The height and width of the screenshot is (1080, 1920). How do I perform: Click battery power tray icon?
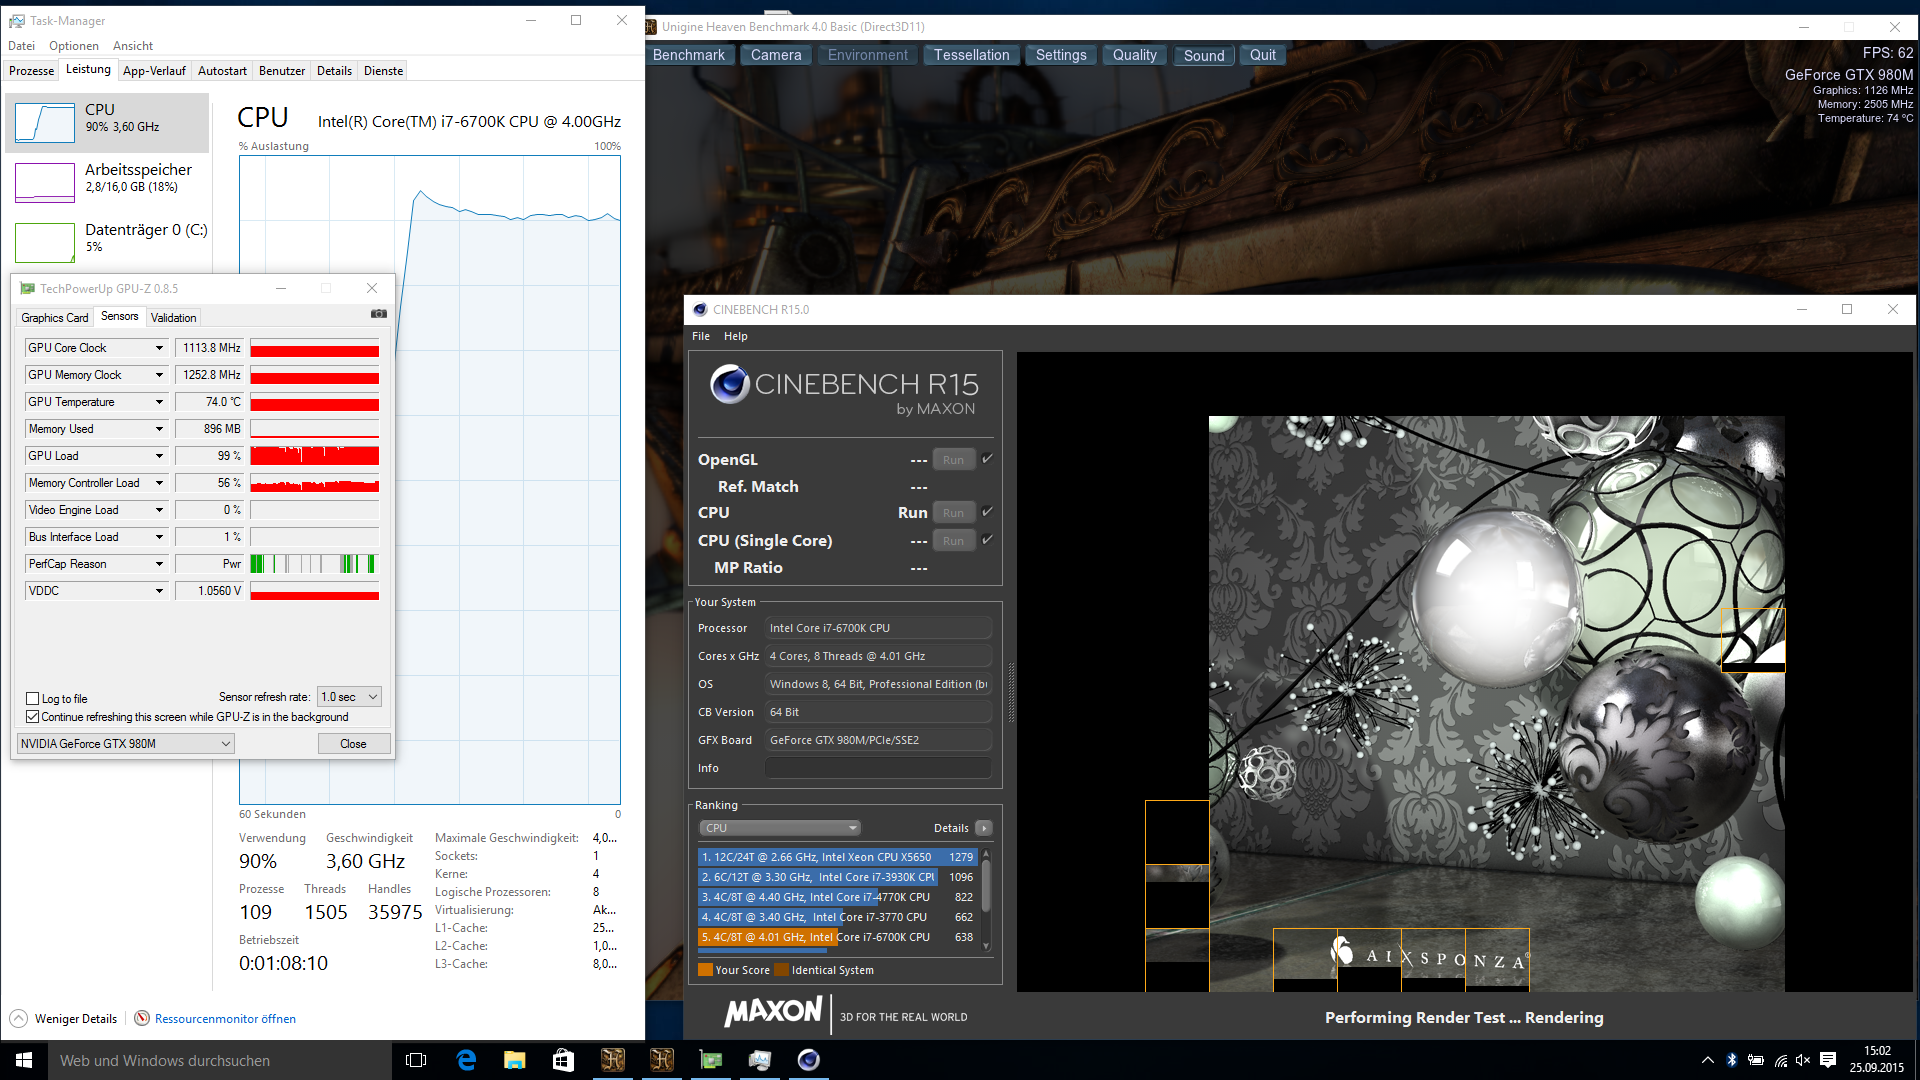coord(1756,1060)
